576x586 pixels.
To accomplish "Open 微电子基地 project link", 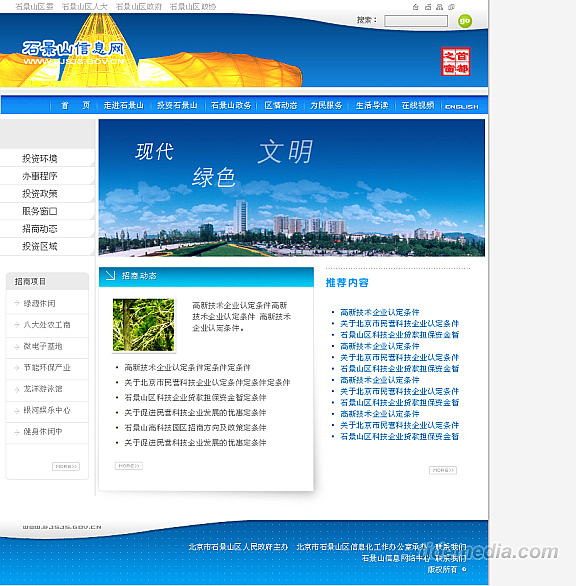I will pos(43,346).
